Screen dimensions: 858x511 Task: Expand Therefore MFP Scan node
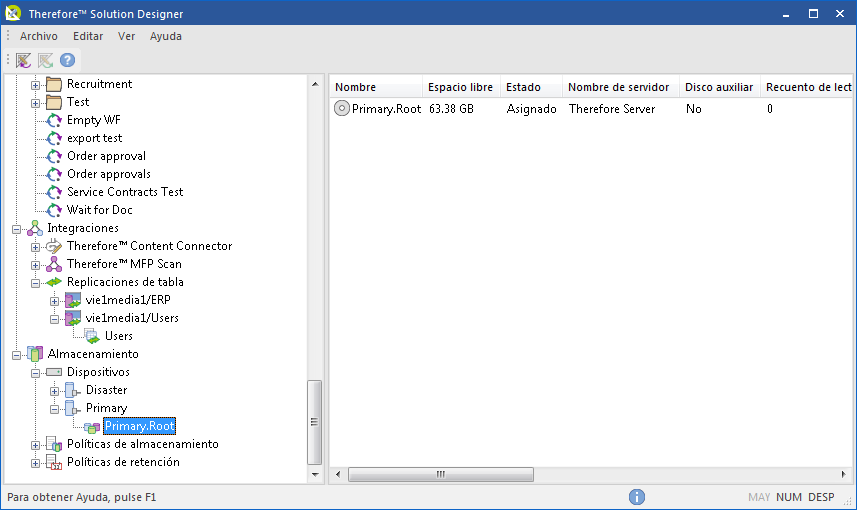(x=35, y=265)
